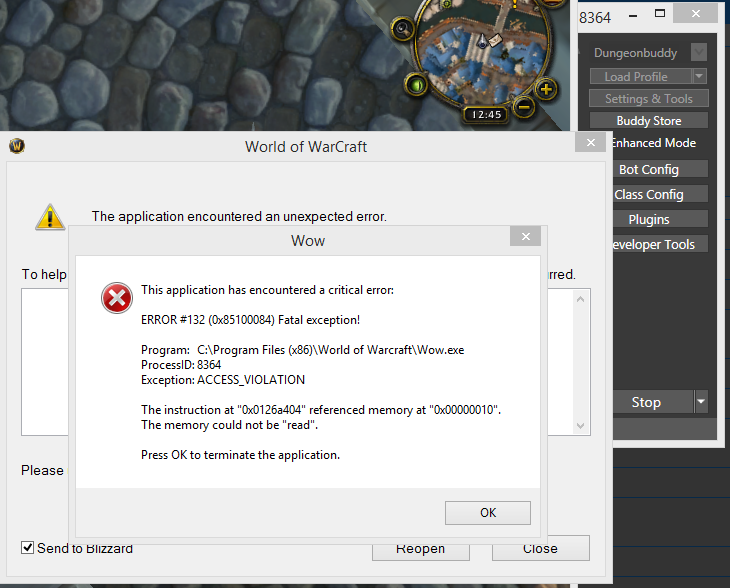Click the ProcessID: 8364 text
The height and width of the screenshot is (588, 730).
(181, 365)
